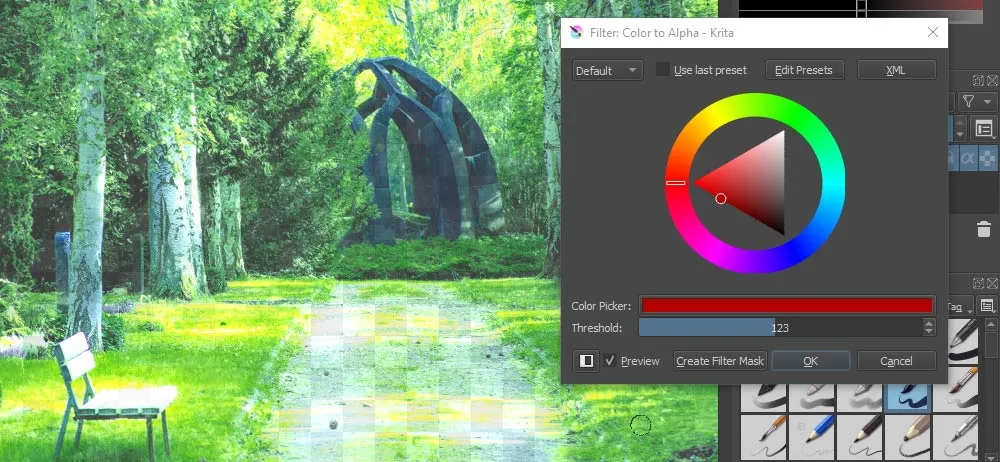The width and height of the screenshot is (1000, 462).
Task: Open the layers docker view options icon
Action: tap(985, 130)
